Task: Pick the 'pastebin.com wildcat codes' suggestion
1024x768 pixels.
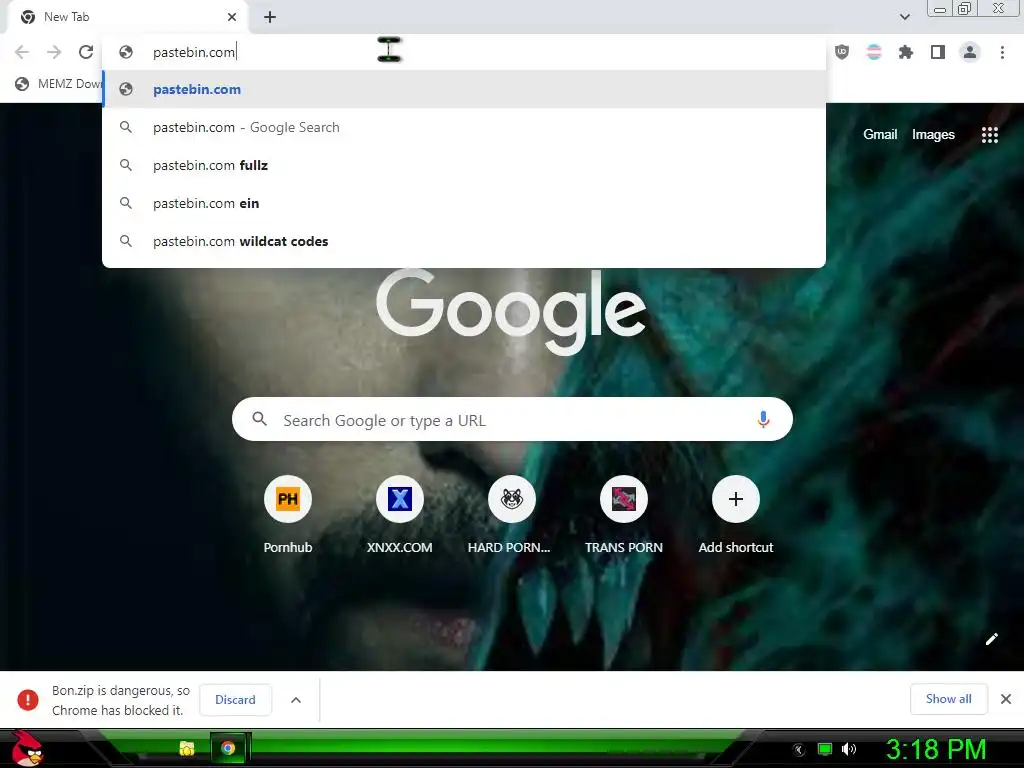Action: click(x=464, y=241)
